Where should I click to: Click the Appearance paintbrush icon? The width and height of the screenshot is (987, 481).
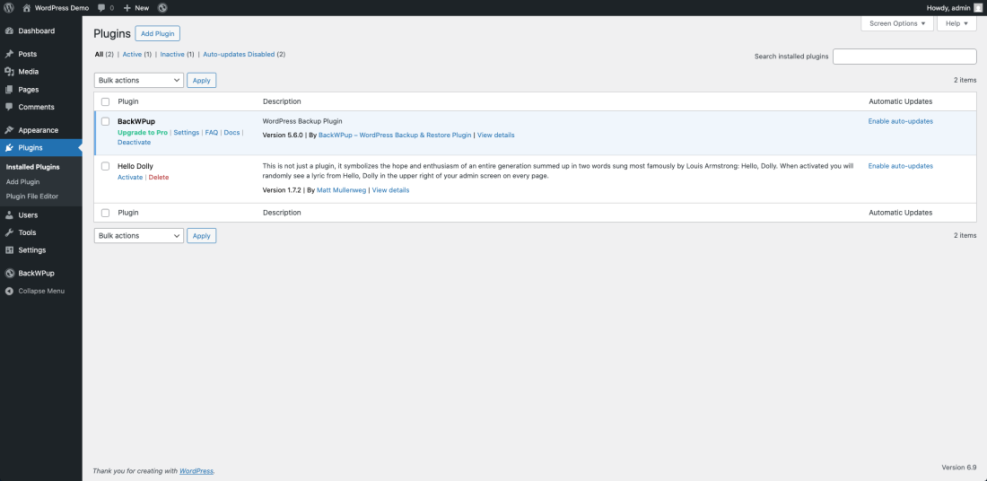tap(9, 130)
